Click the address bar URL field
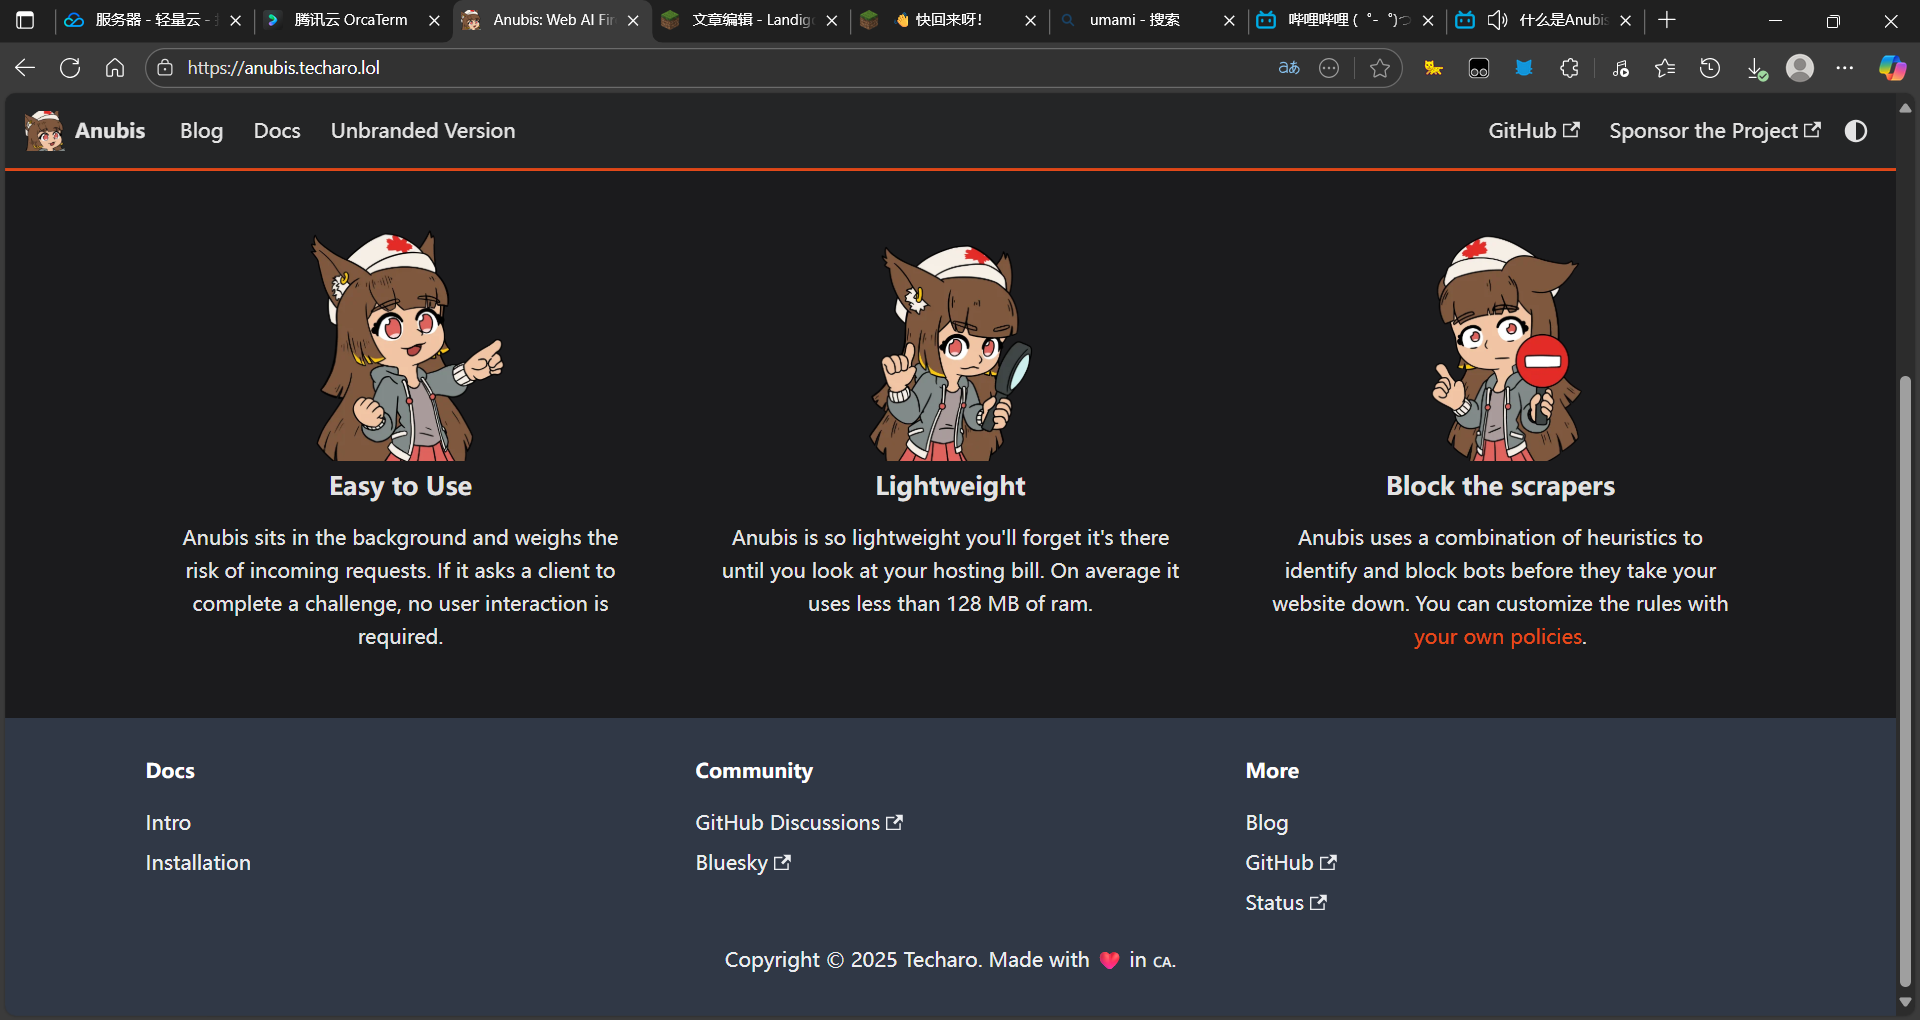The height and width of the screenshot is (1020, 1920). click(700, 68)
